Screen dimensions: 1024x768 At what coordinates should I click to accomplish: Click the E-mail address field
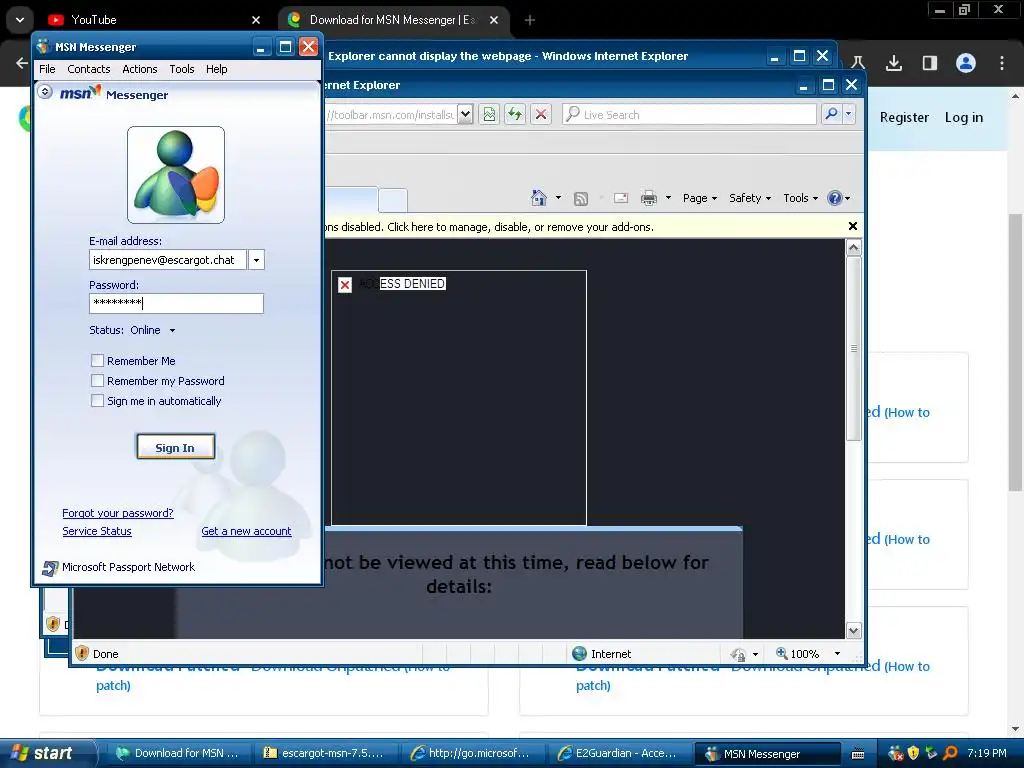(x=168, y=260)
